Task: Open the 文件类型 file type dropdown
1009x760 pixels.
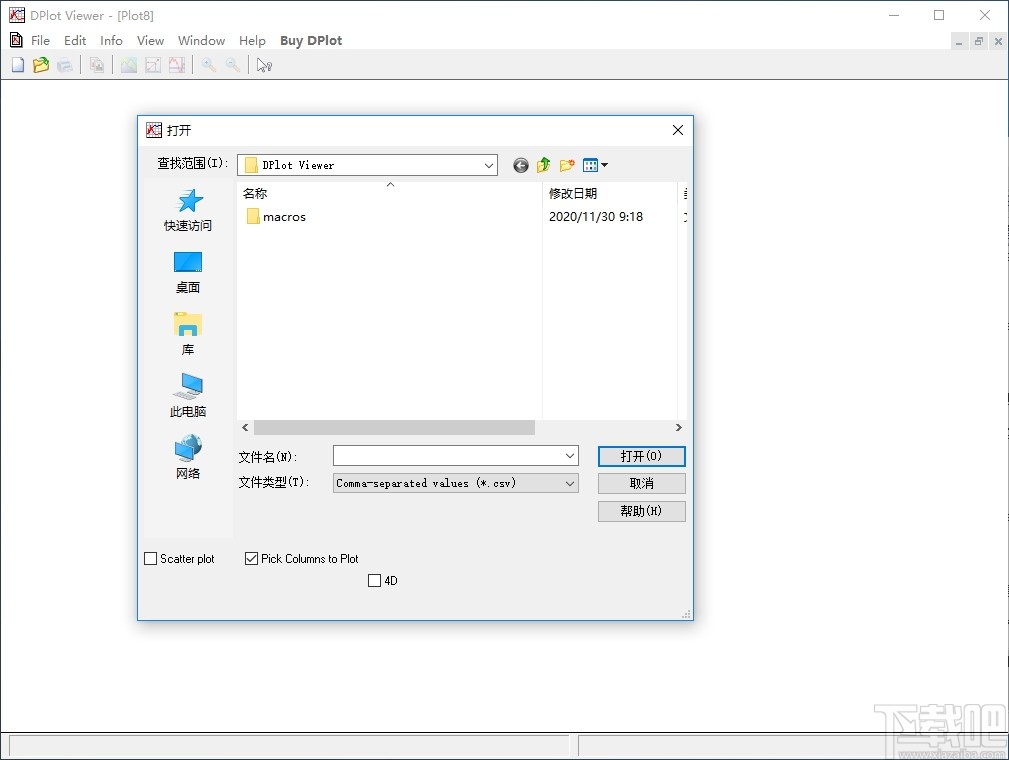Action: click(x=570, y=483)
